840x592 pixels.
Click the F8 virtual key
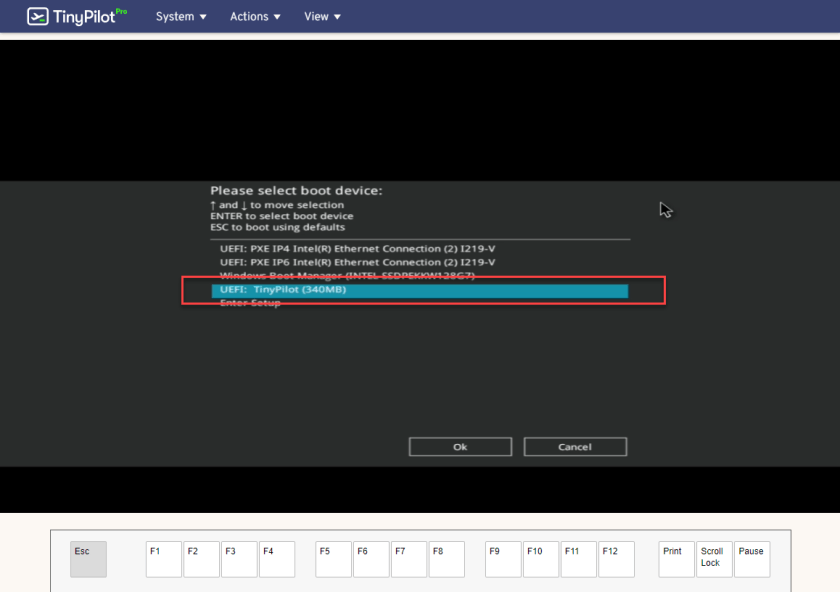[x=447, y=559]
